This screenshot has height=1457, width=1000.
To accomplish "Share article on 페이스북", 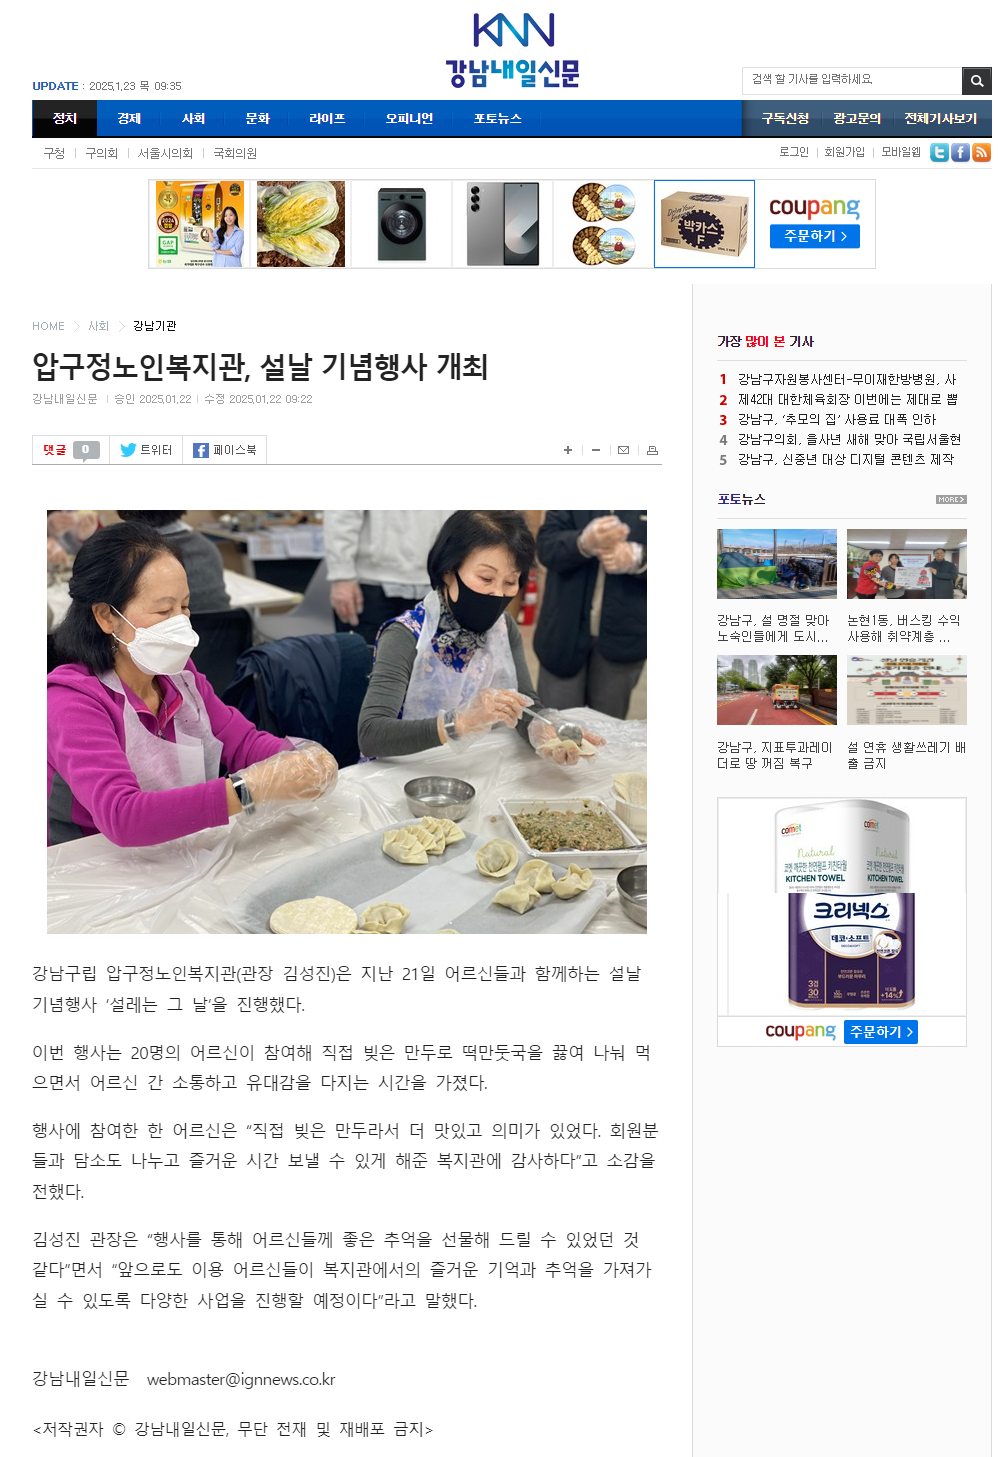I will [225, 450].
